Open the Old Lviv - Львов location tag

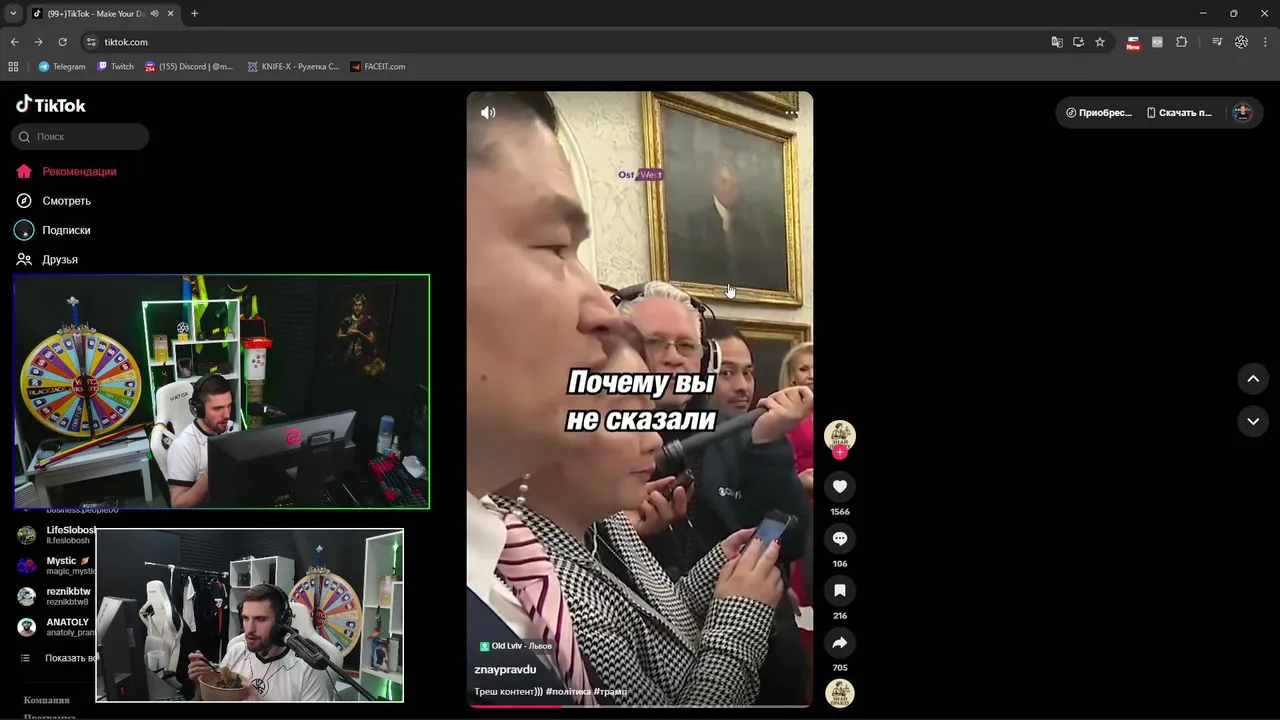[x=516, y=646]
